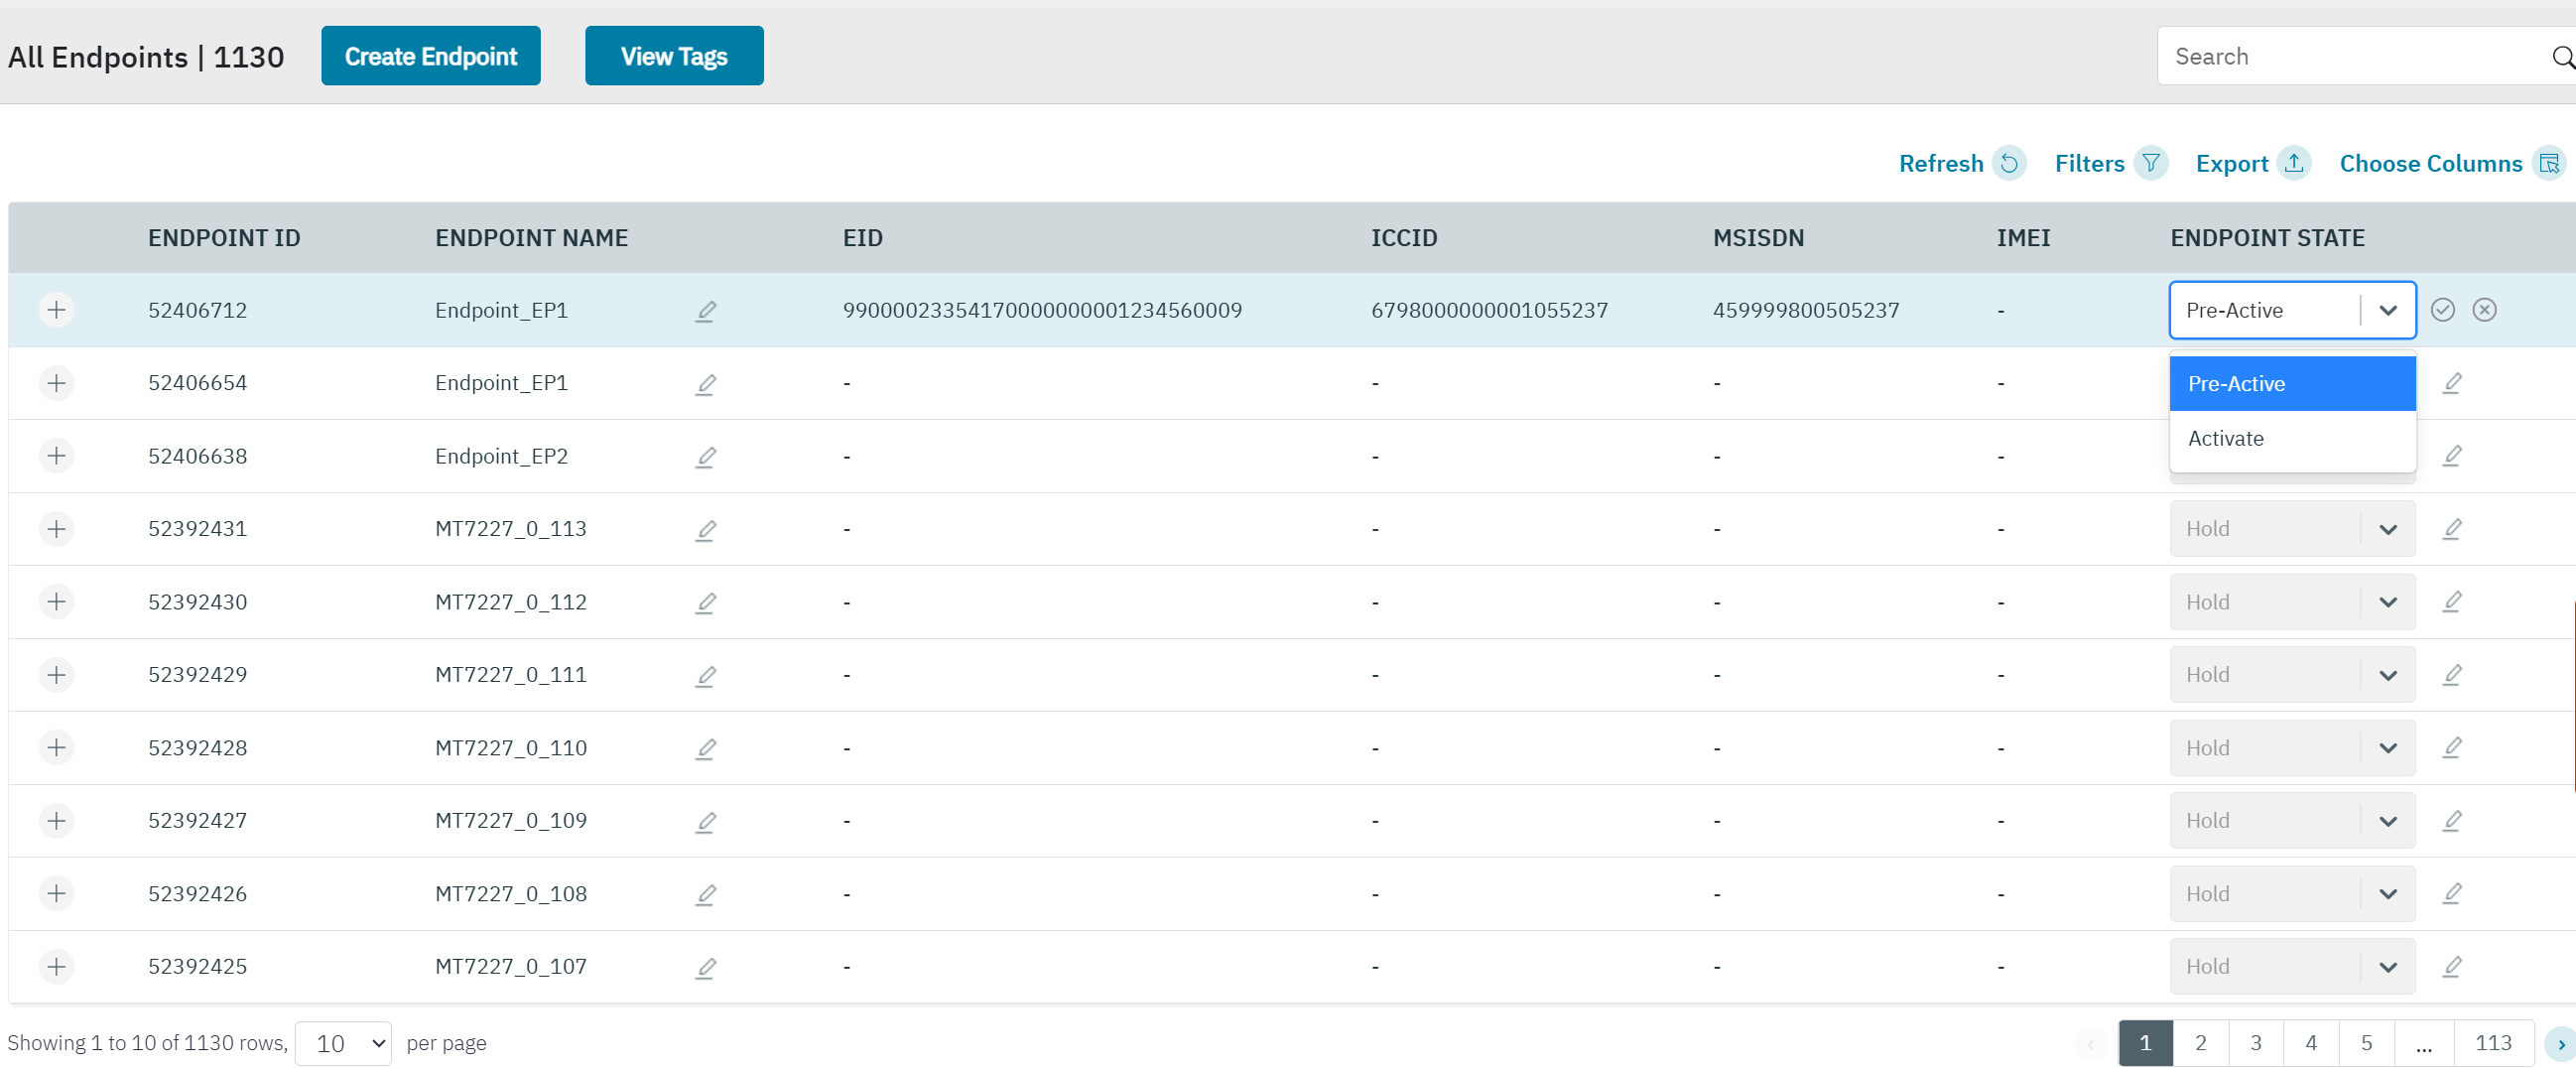This screenshot has height=1068, width=2576.
Task: Go to page 3 in pagination
Action: pyautogui.click(x=2255, y=1042)
